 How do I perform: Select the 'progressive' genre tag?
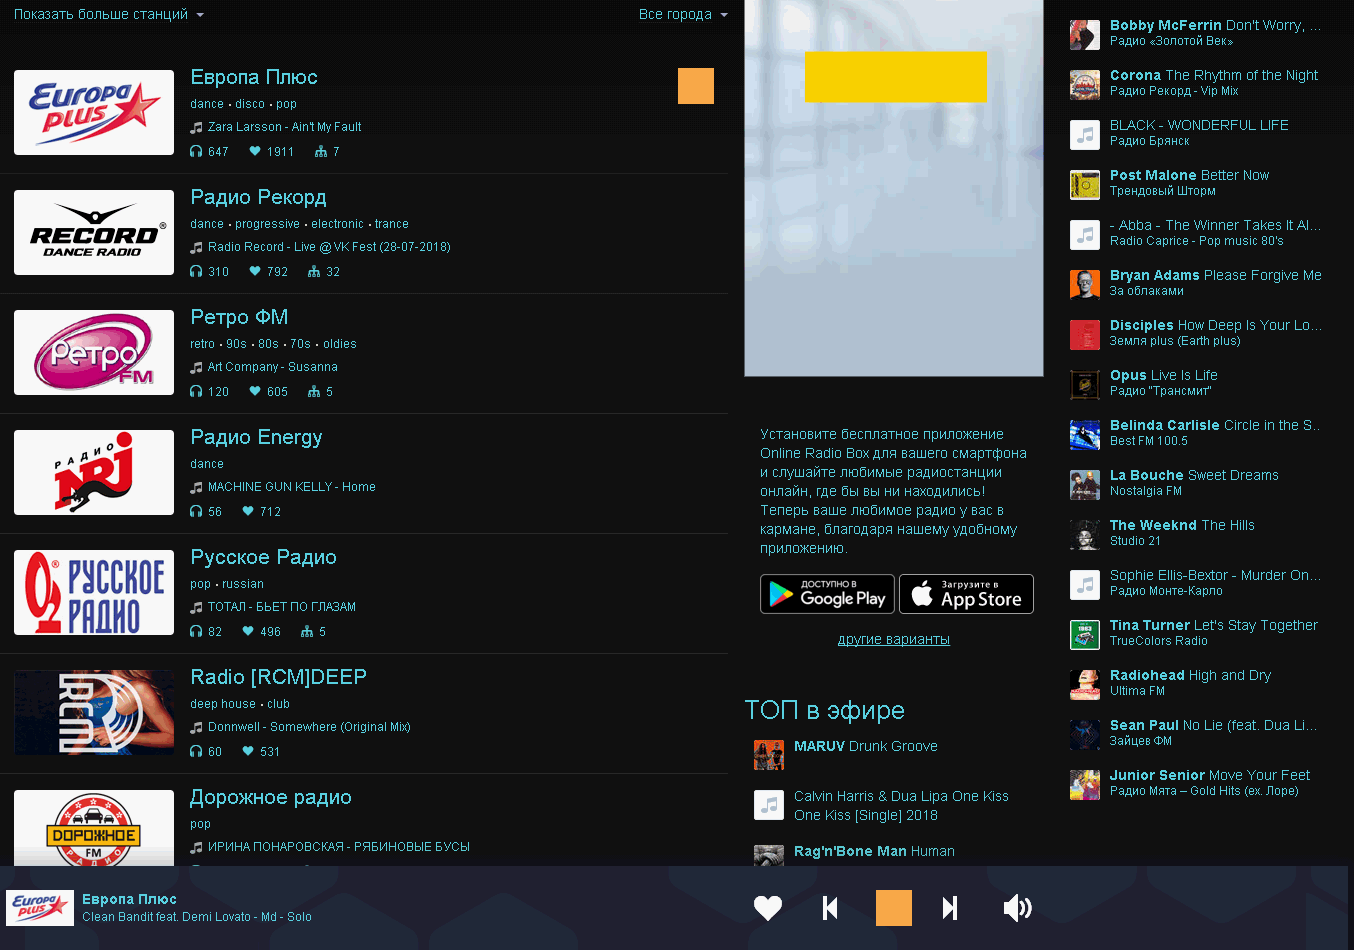click(267, 224)
